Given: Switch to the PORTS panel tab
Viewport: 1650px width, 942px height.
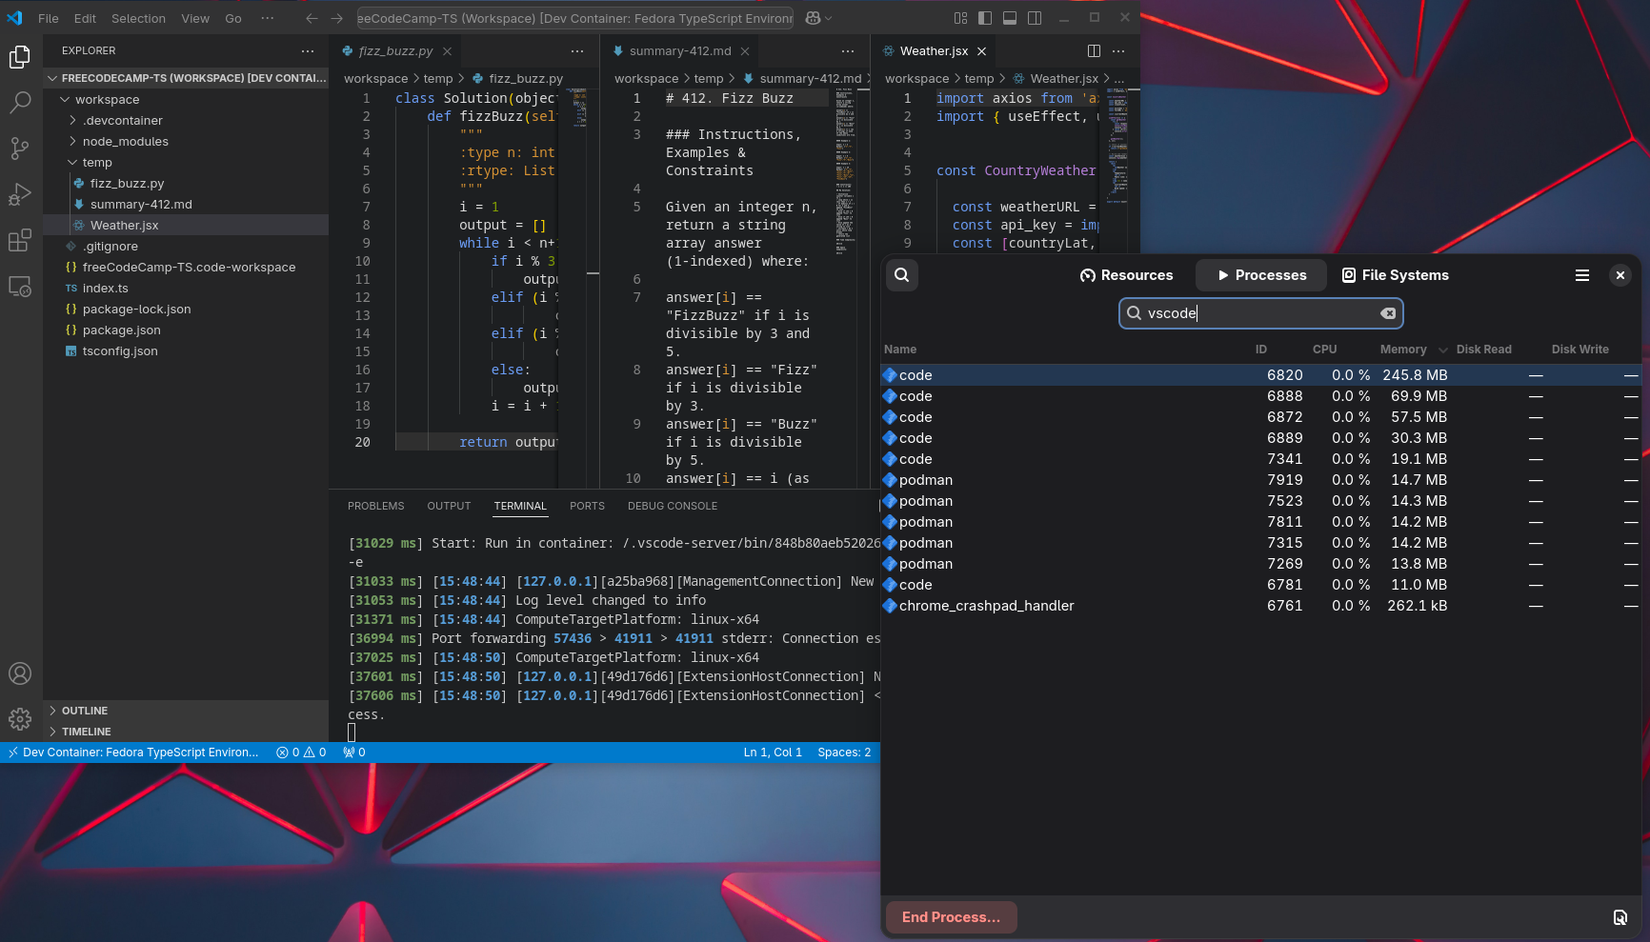Looking at the screenshot, I should pos(587,506).
